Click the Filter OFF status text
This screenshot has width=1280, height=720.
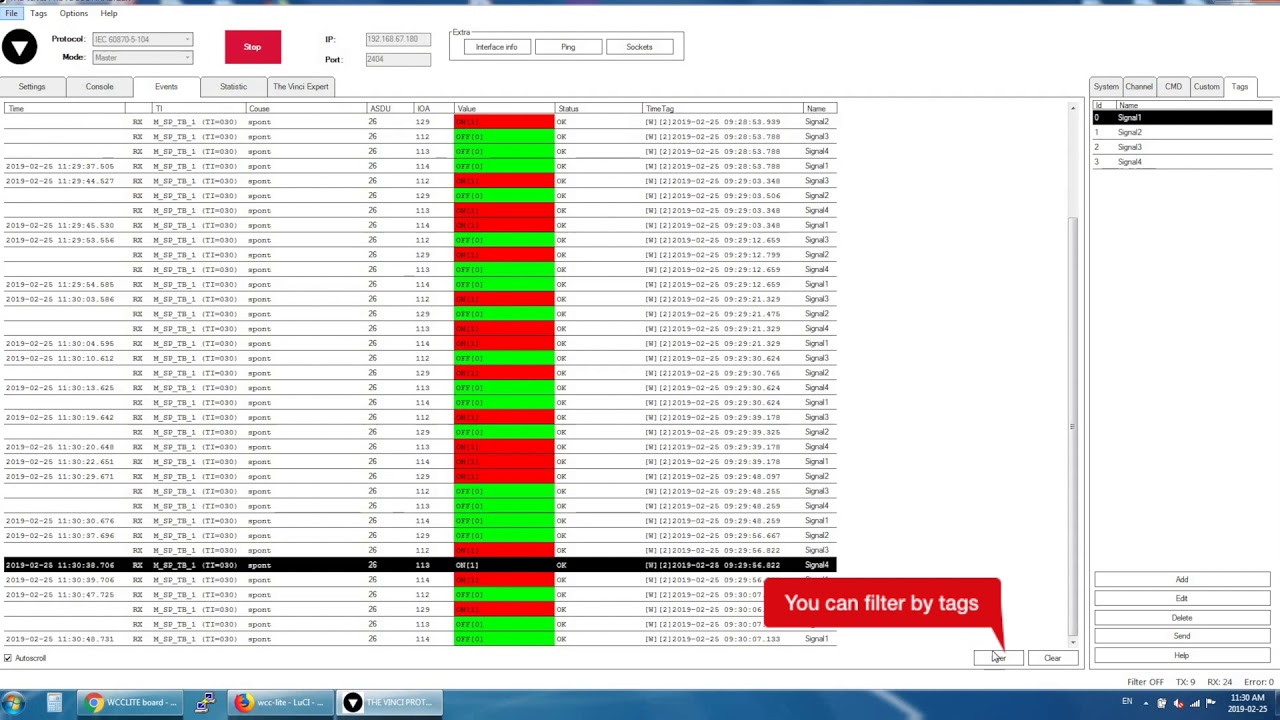pyautogui.click(x=1145, y=682)
